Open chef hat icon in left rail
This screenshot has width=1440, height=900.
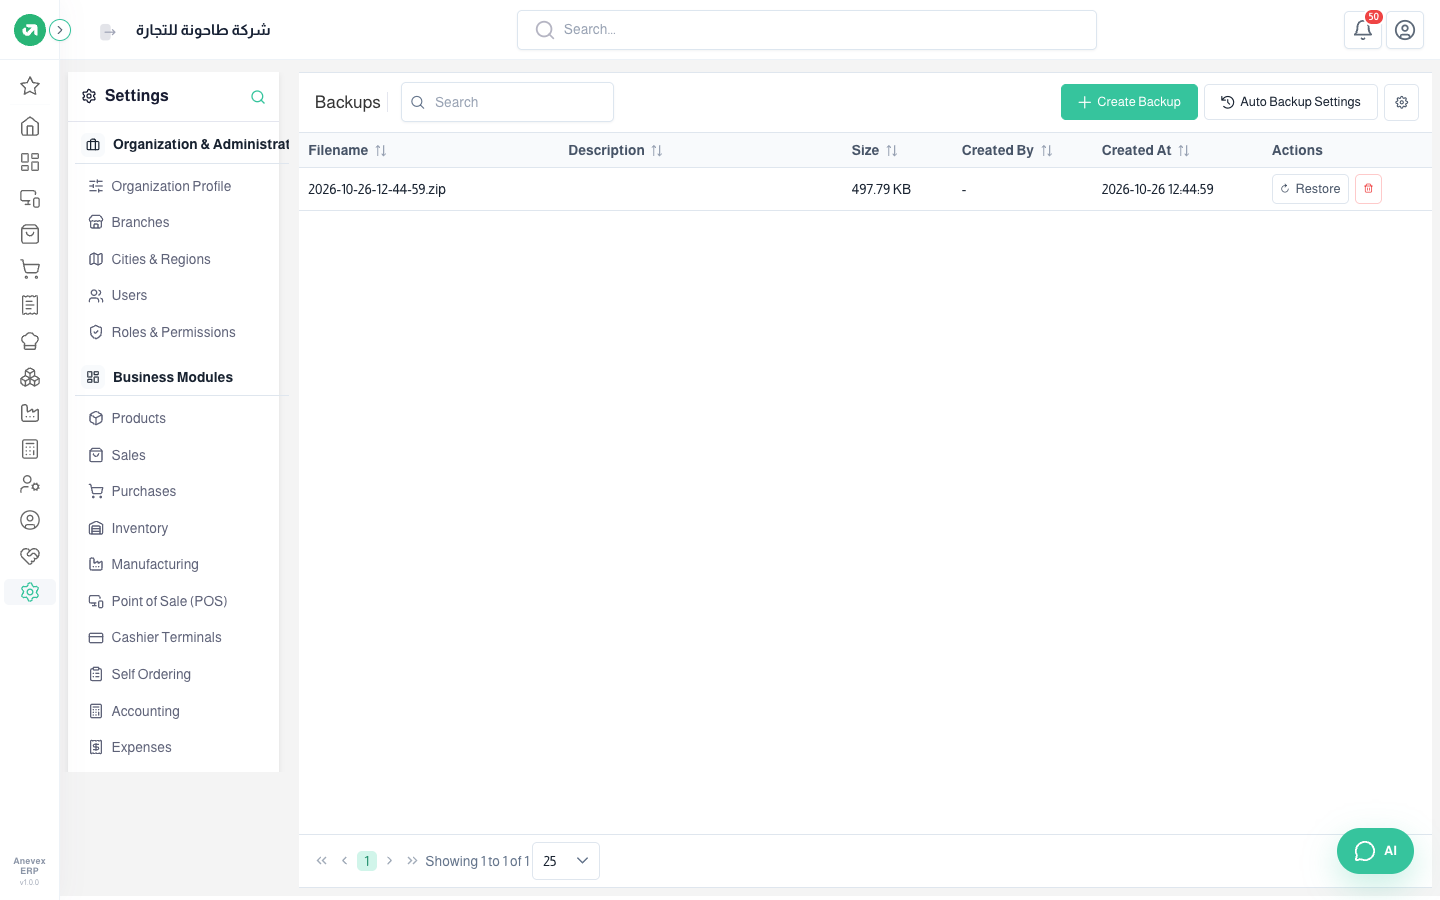click(30, 341)
